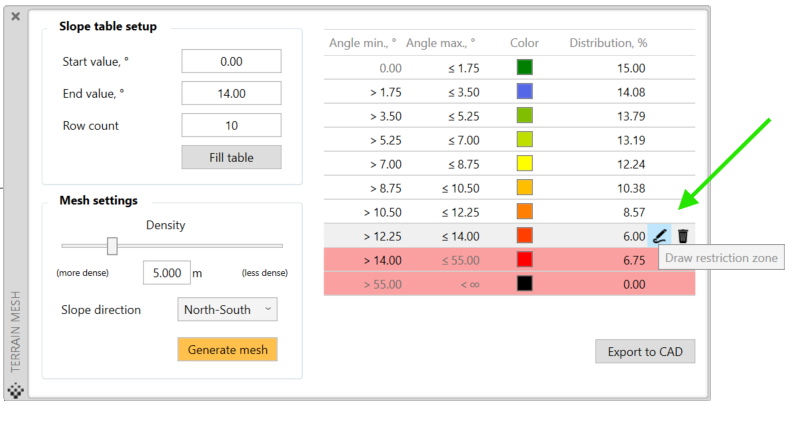The height and width of the screenshot is (428, 795).
Task: Click Export to CAD button
Action: click(645, 352)
